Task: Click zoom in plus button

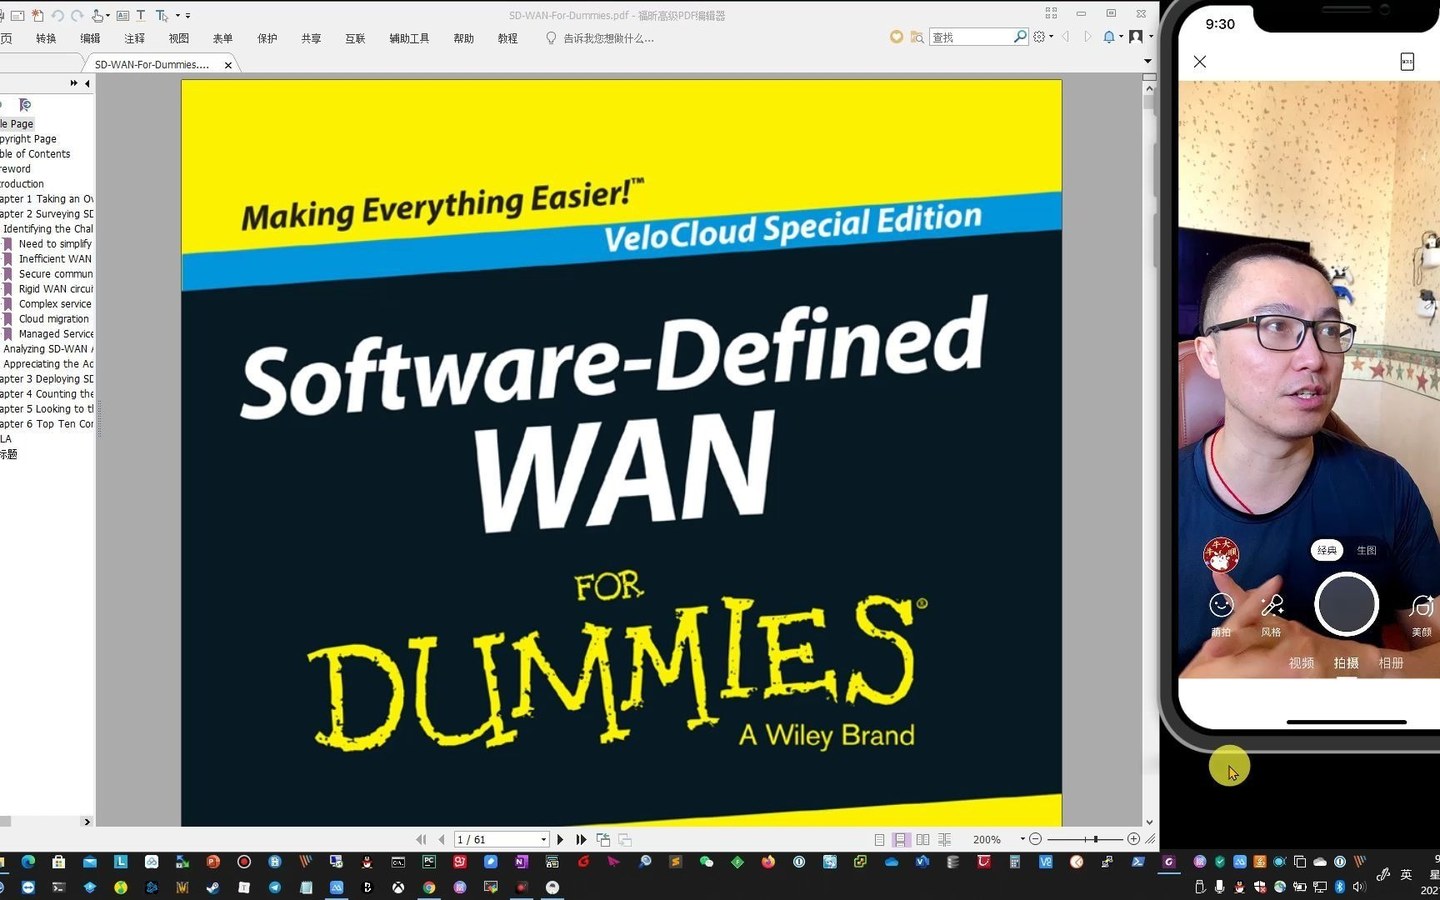Action: tap(1133, 839)
